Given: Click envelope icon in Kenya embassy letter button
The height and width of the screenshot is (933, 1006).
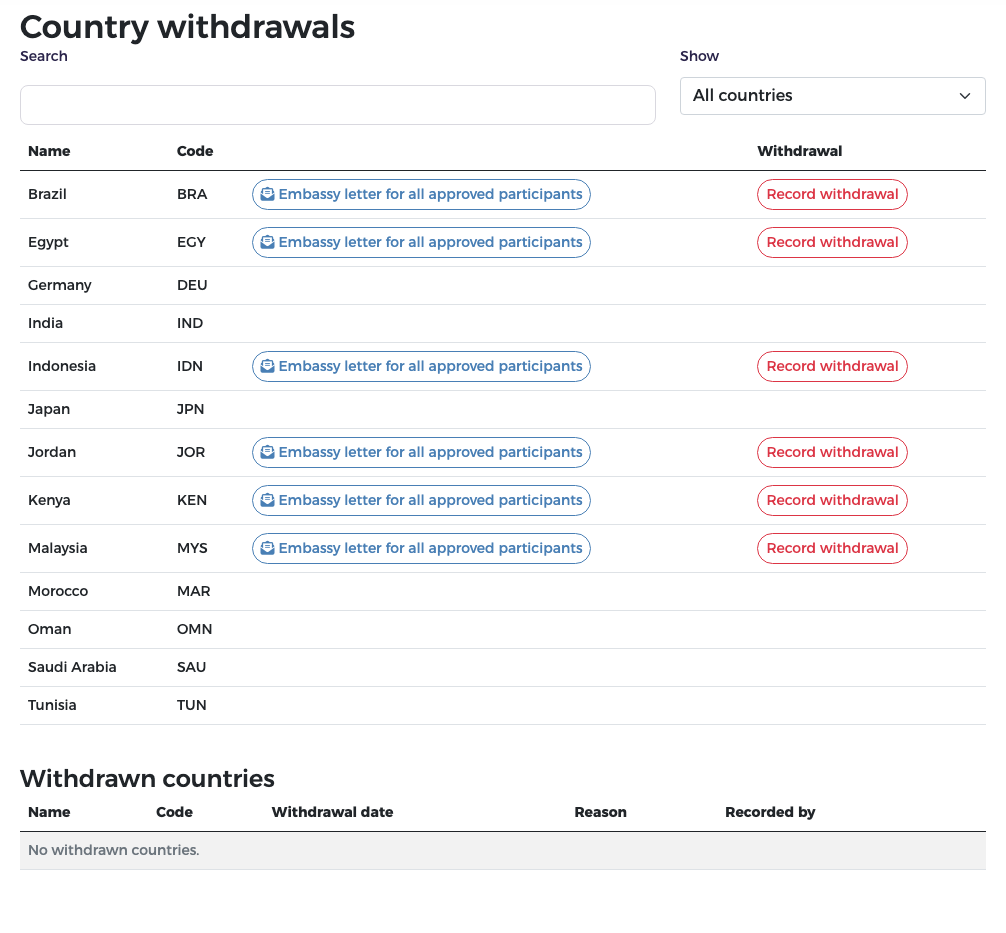Looking at the screenshot, I should (x=268, y=501).
